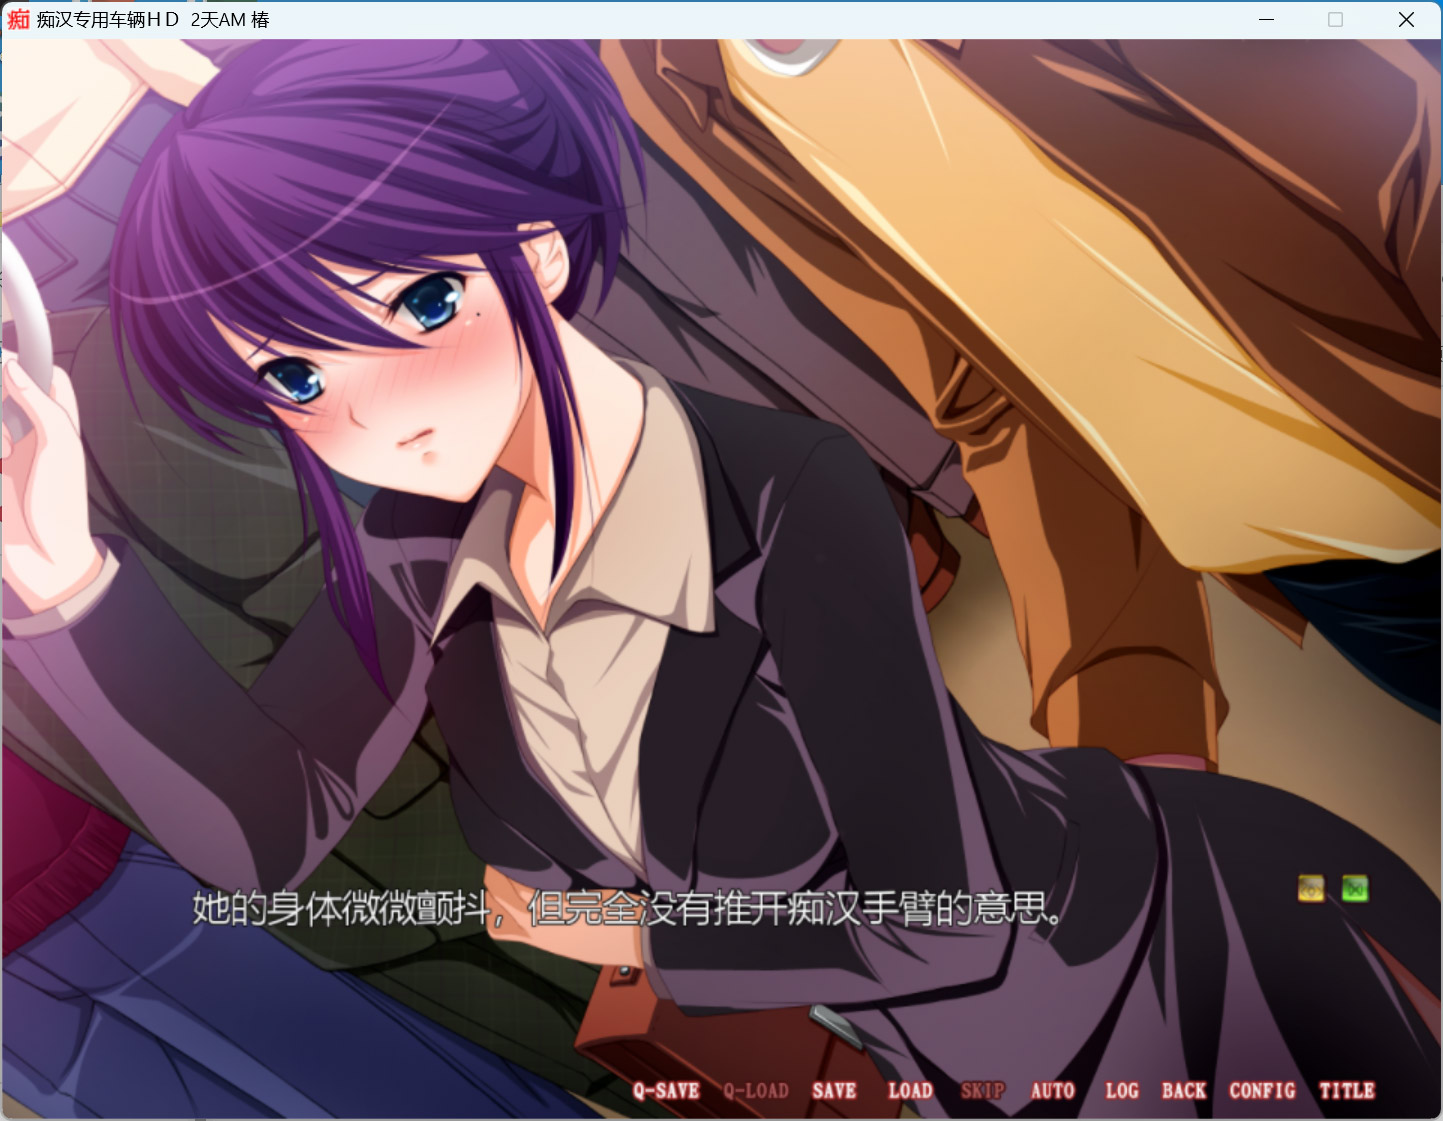The width and height of the screenshot is (1443, 1121).
Task: Click the yellow eye indicator icon
Action: tap(1311, 888)
